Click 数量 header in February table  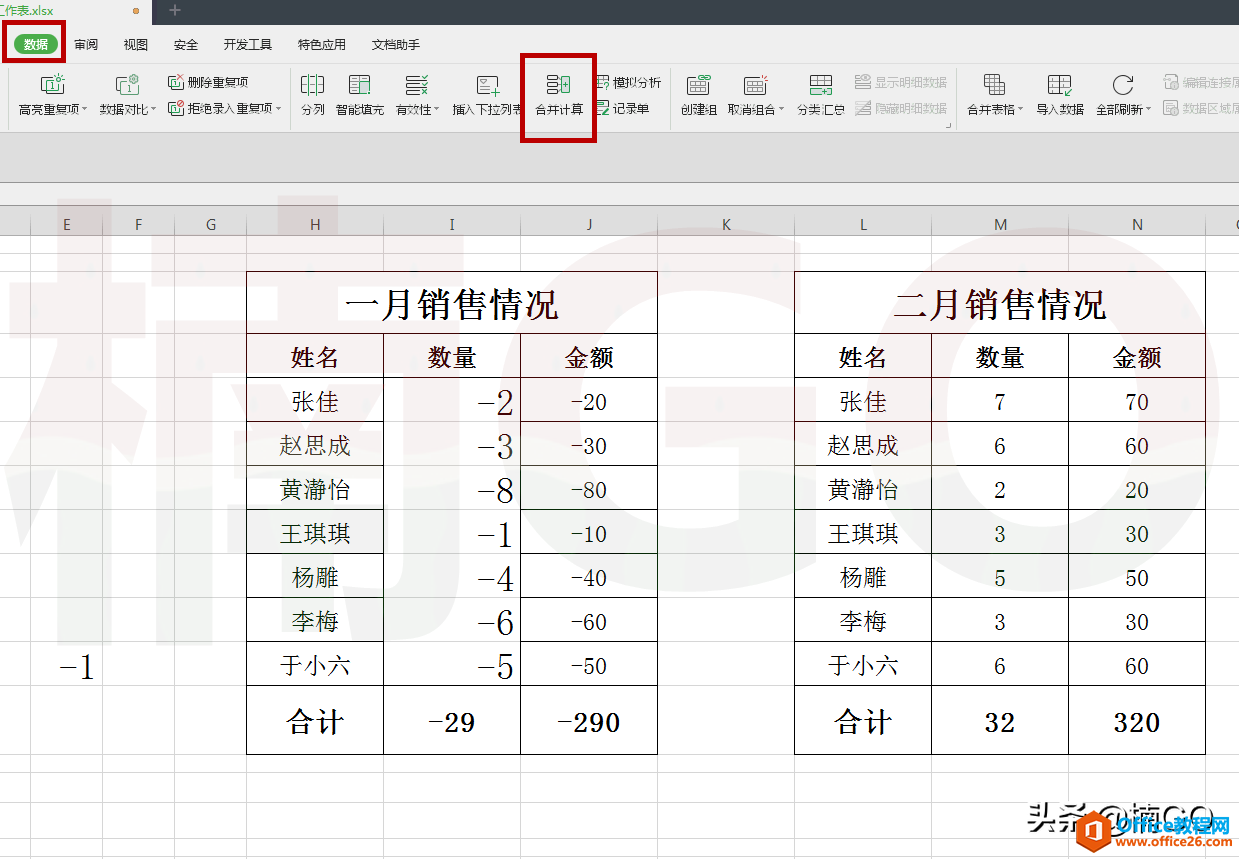coord(1000,356)
